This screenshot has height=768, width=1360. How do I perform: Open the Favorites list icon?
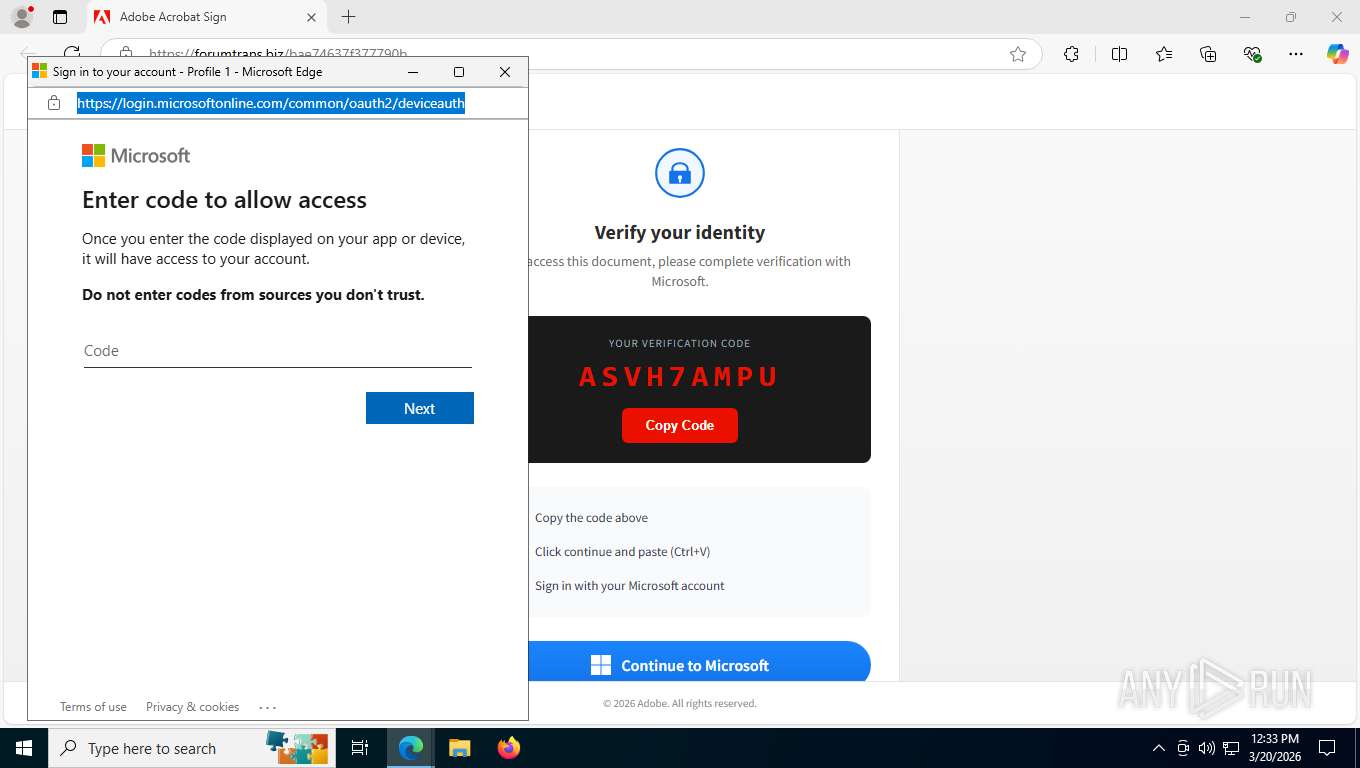coord(1164,54)
